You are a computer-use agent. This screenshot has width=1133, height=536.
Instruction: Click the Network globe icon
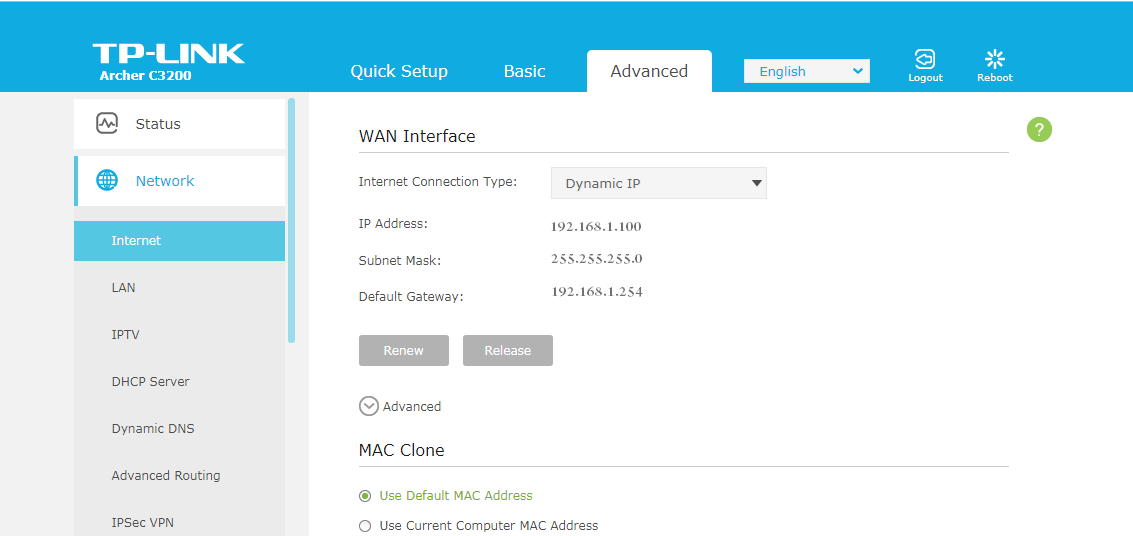(x=107, y=181)
